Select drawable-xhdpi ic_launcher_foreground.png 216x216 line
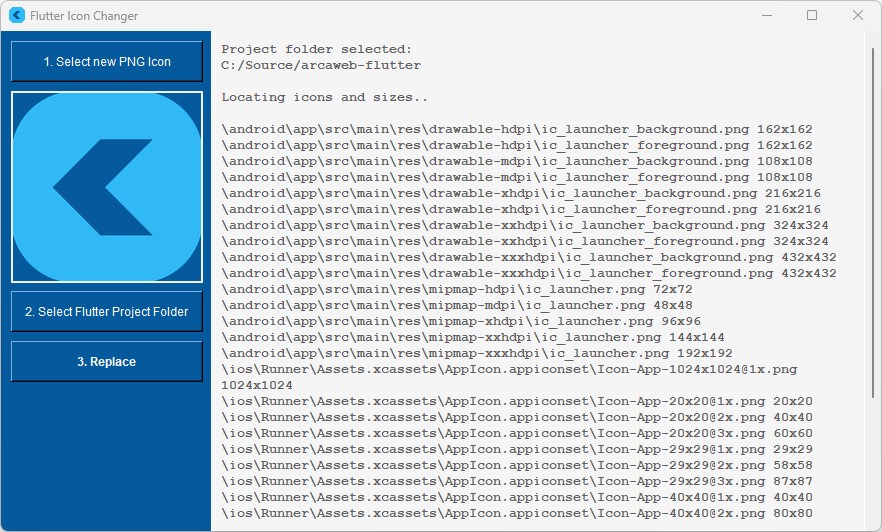 click(521, 209)
